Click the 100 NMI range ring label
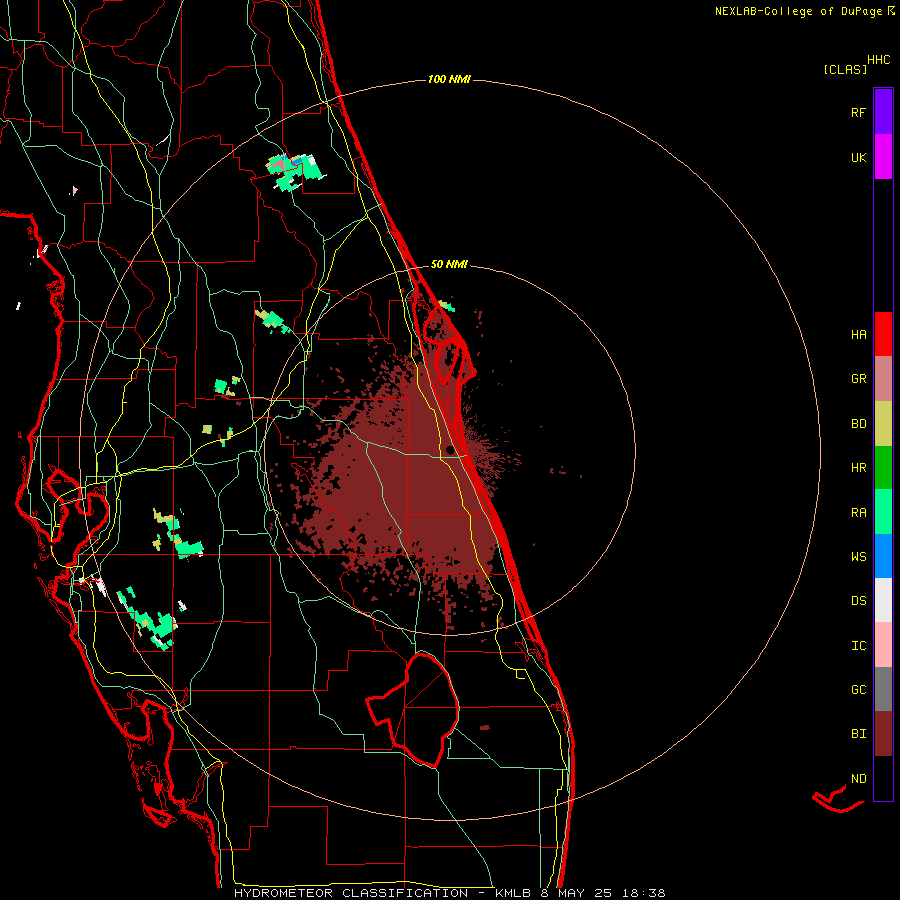This screenshot has width=900, height=900. (x=449, y=79)
